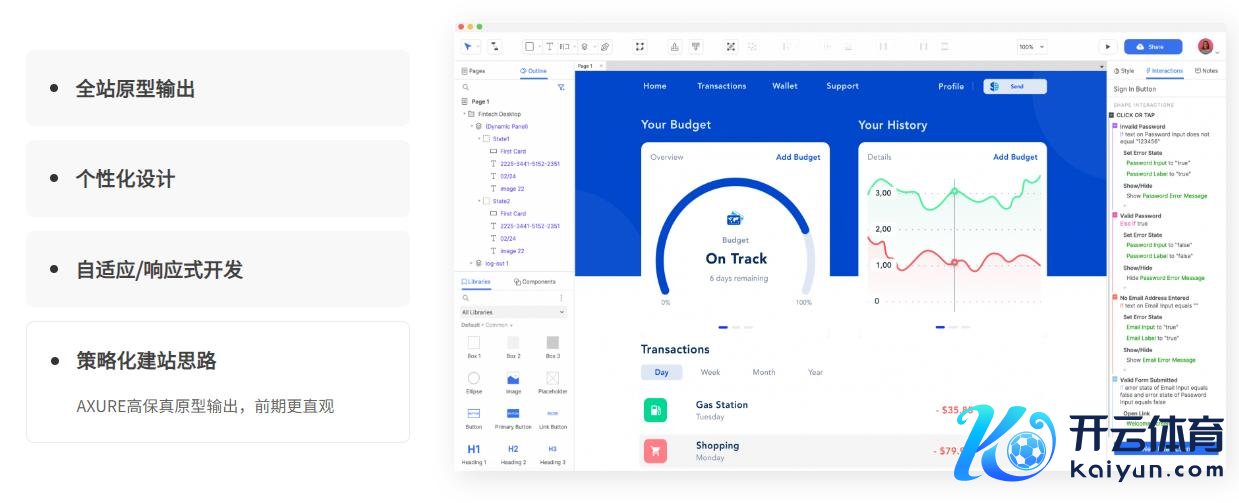This screenshot has height=503, width=1239.
Task: Open the Components tab
Action: pos(535,282)
